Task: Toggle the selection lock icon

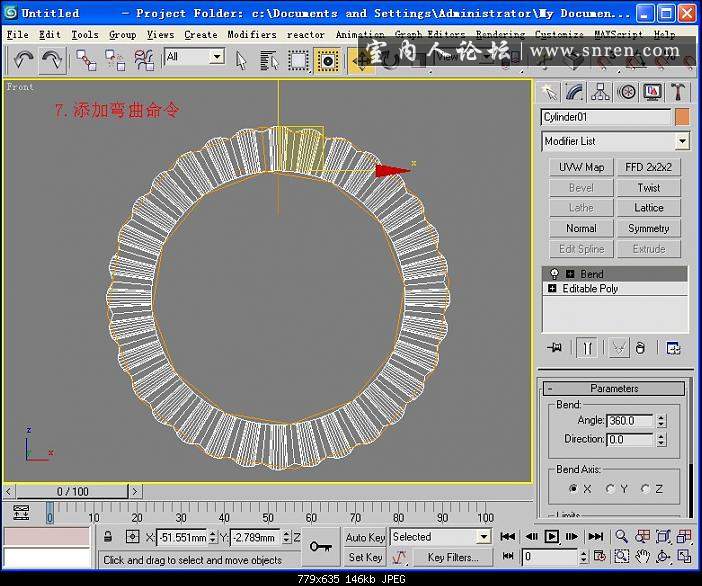Action: (108, 537)
